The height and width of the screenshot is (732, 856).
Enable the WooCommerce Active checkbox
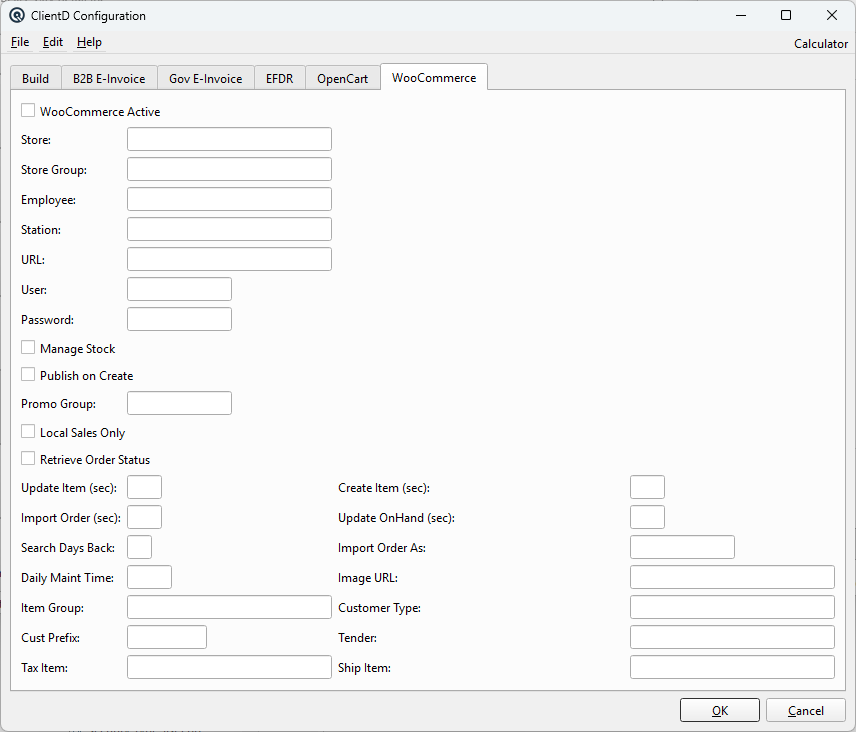point(28,110)
